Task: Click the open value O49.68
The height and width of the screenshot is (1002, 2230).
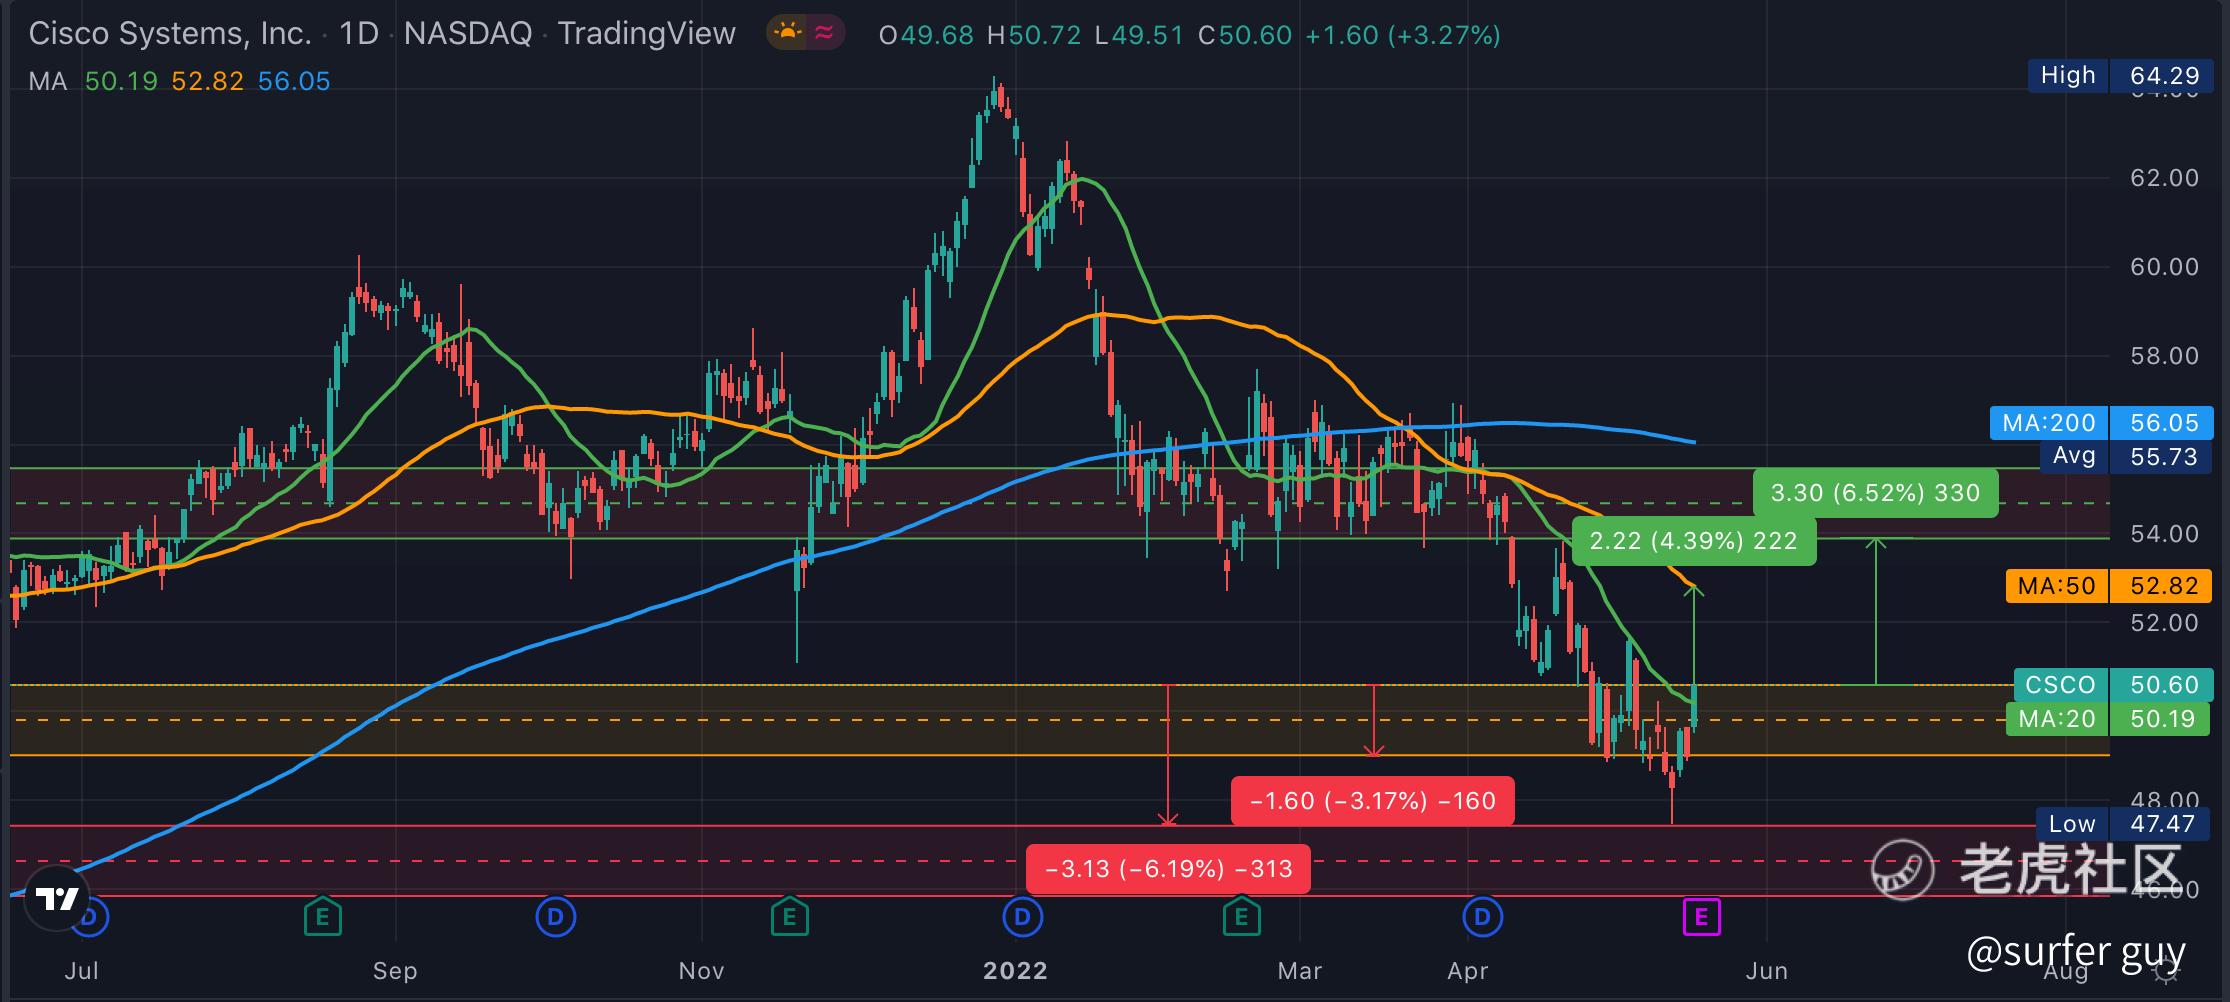Action: 926,35
